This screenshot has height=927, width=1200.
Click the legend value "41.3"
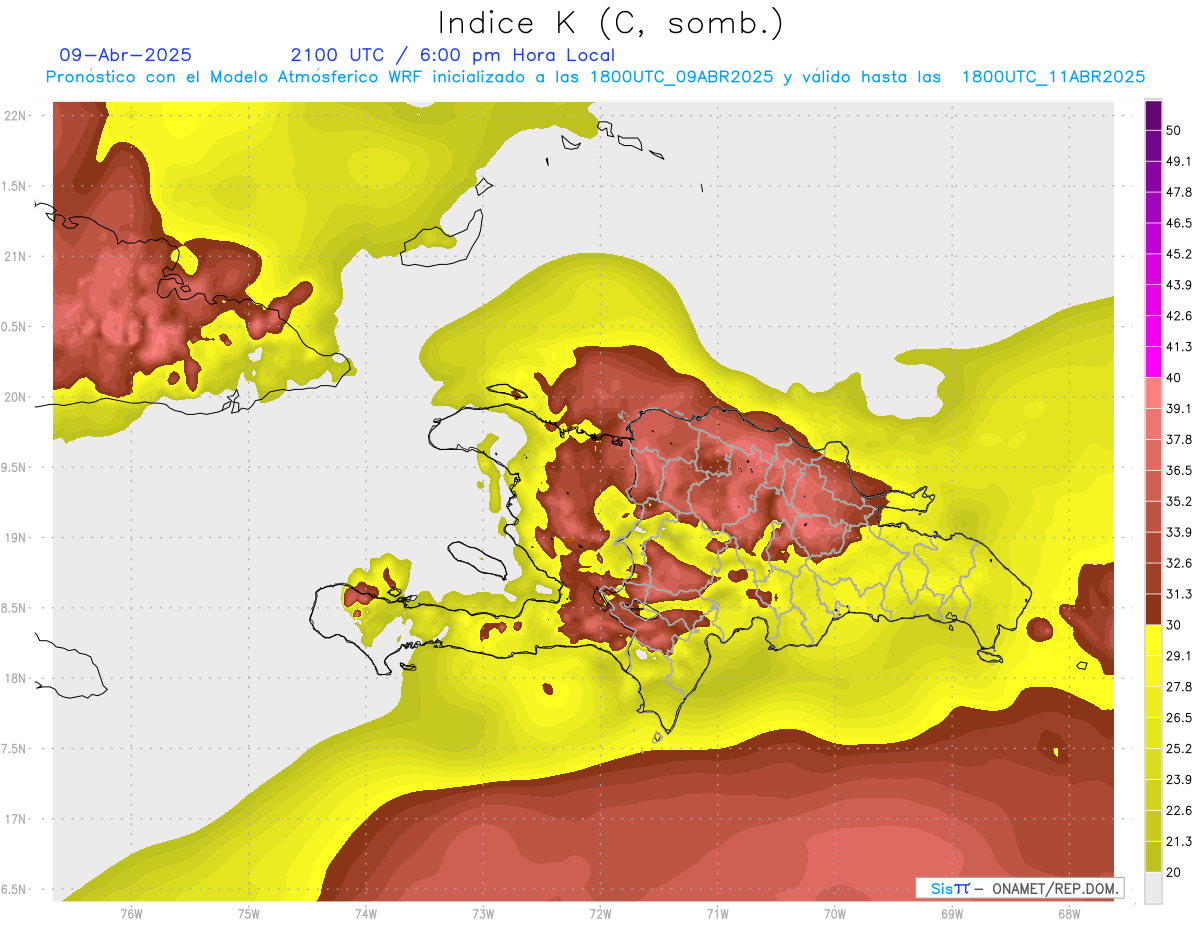(x=1179, y=347)
